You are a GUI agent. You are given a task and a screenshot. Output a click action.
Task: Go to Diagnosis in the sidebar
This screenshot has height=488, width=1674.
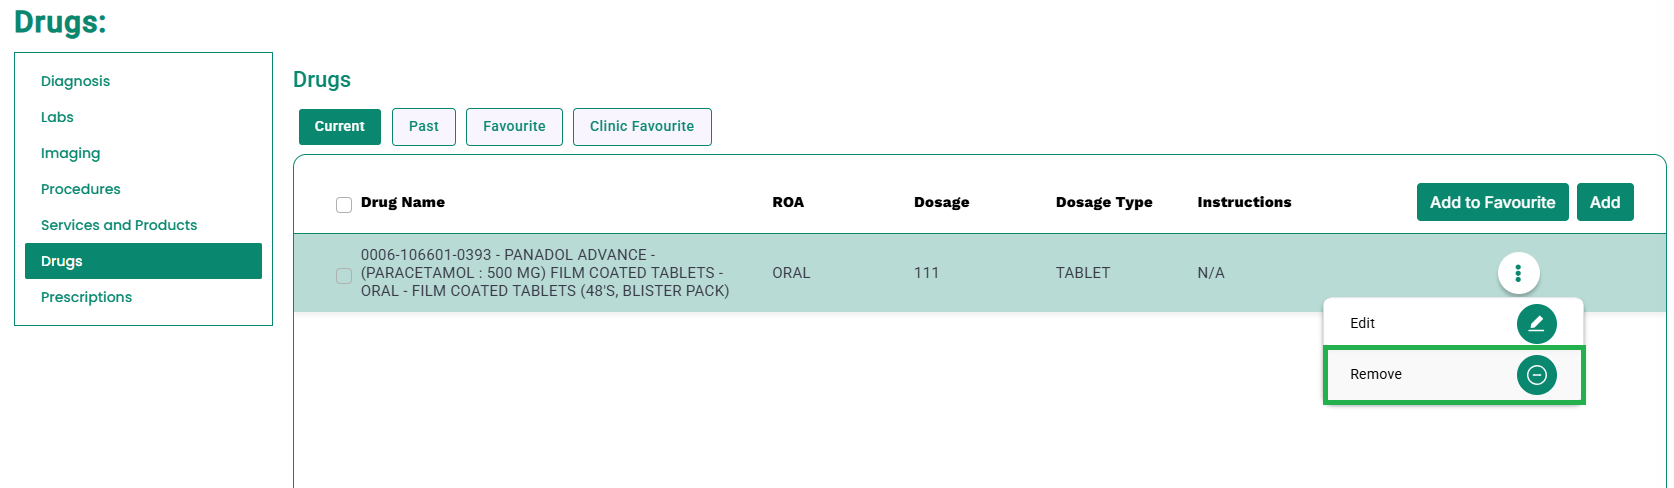76,81
